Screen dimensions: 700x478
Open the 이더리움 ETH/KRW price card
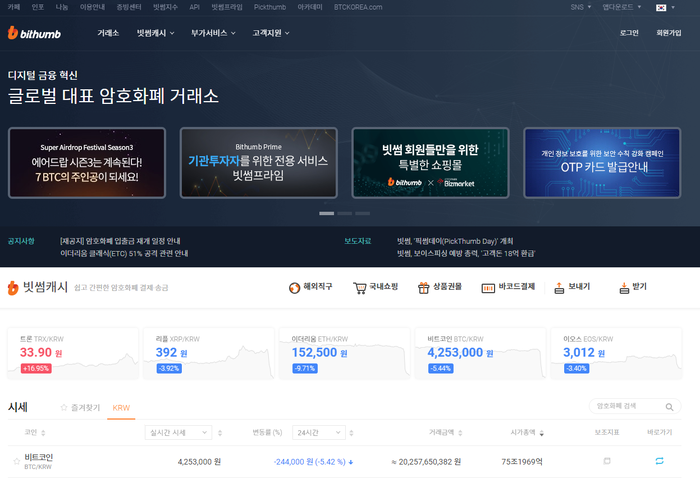tap(345, 353)
